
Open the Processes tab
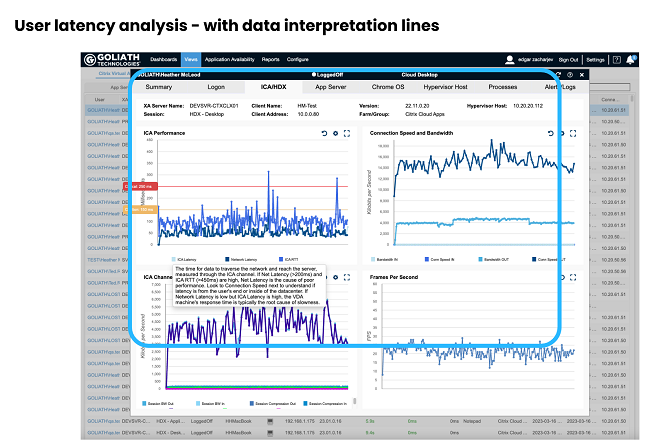coord(503,87)
